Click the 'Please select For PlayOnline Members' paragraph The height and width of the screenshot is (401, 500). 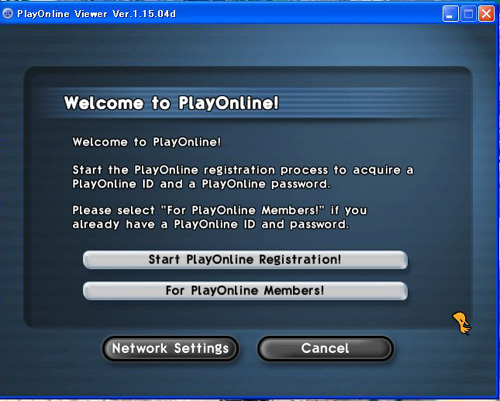click(220, 217)
